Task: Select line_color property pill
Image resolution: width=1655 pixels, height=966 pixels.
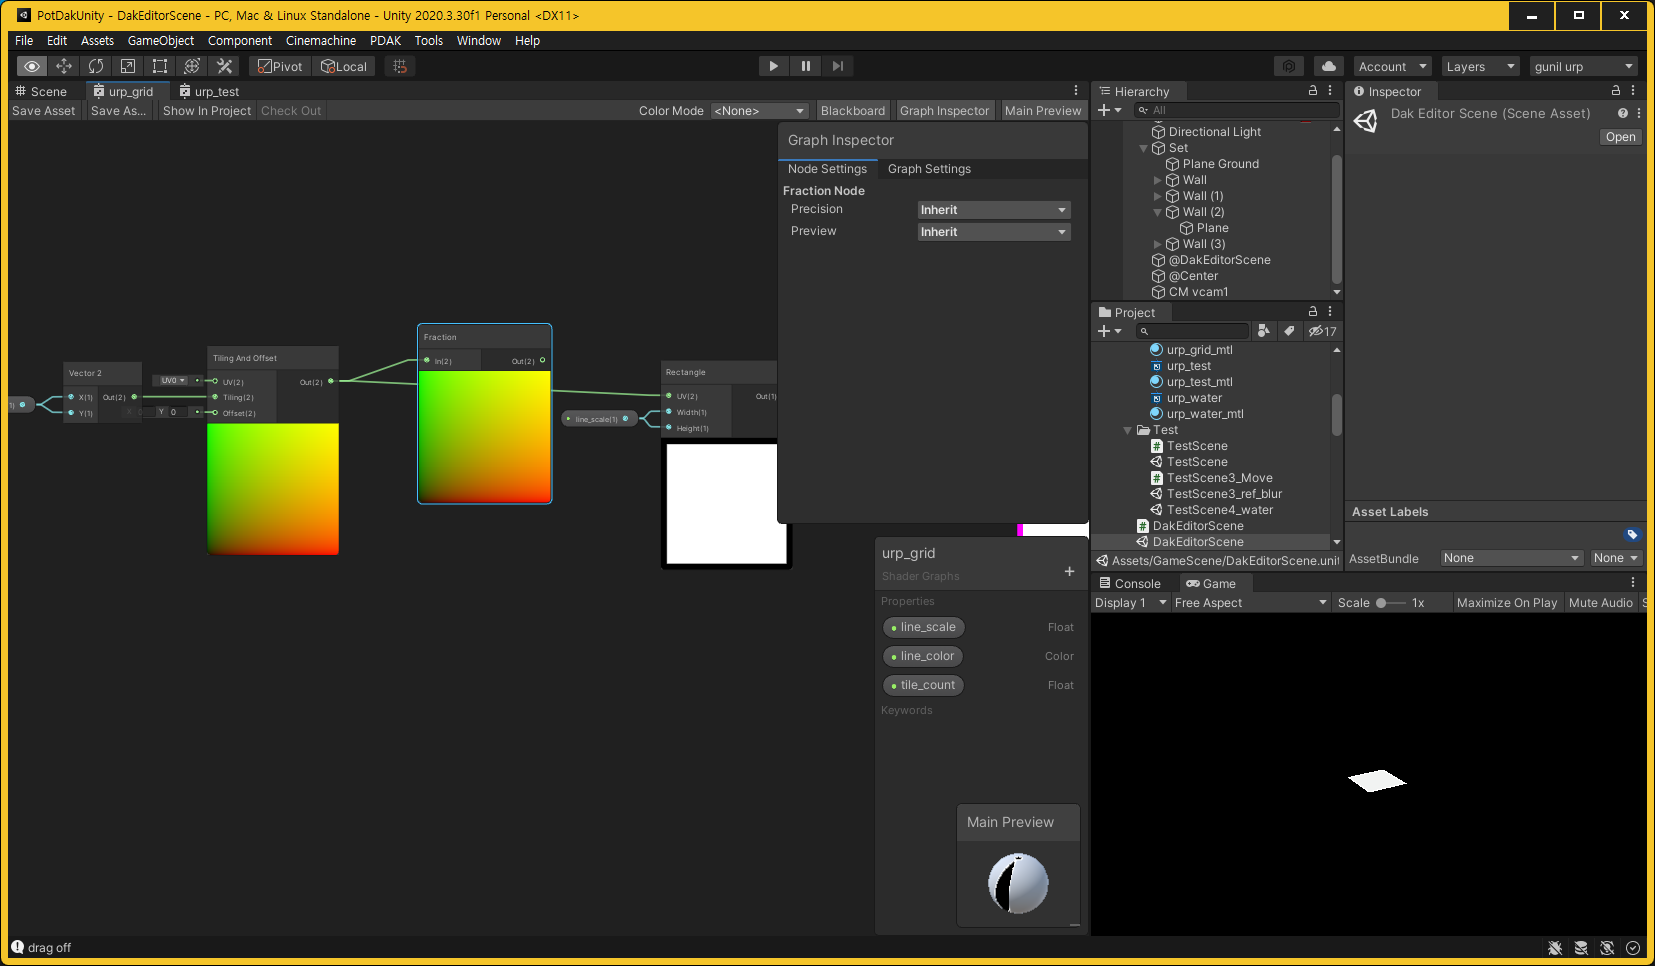Action: pos(923,656)
